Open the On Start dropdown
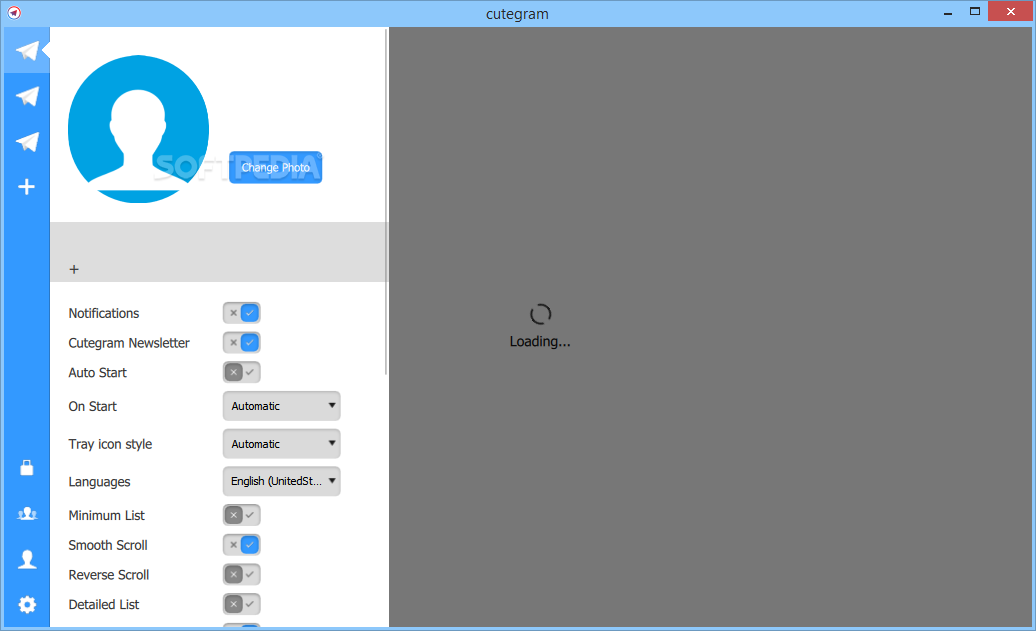 tap(281, 406)
